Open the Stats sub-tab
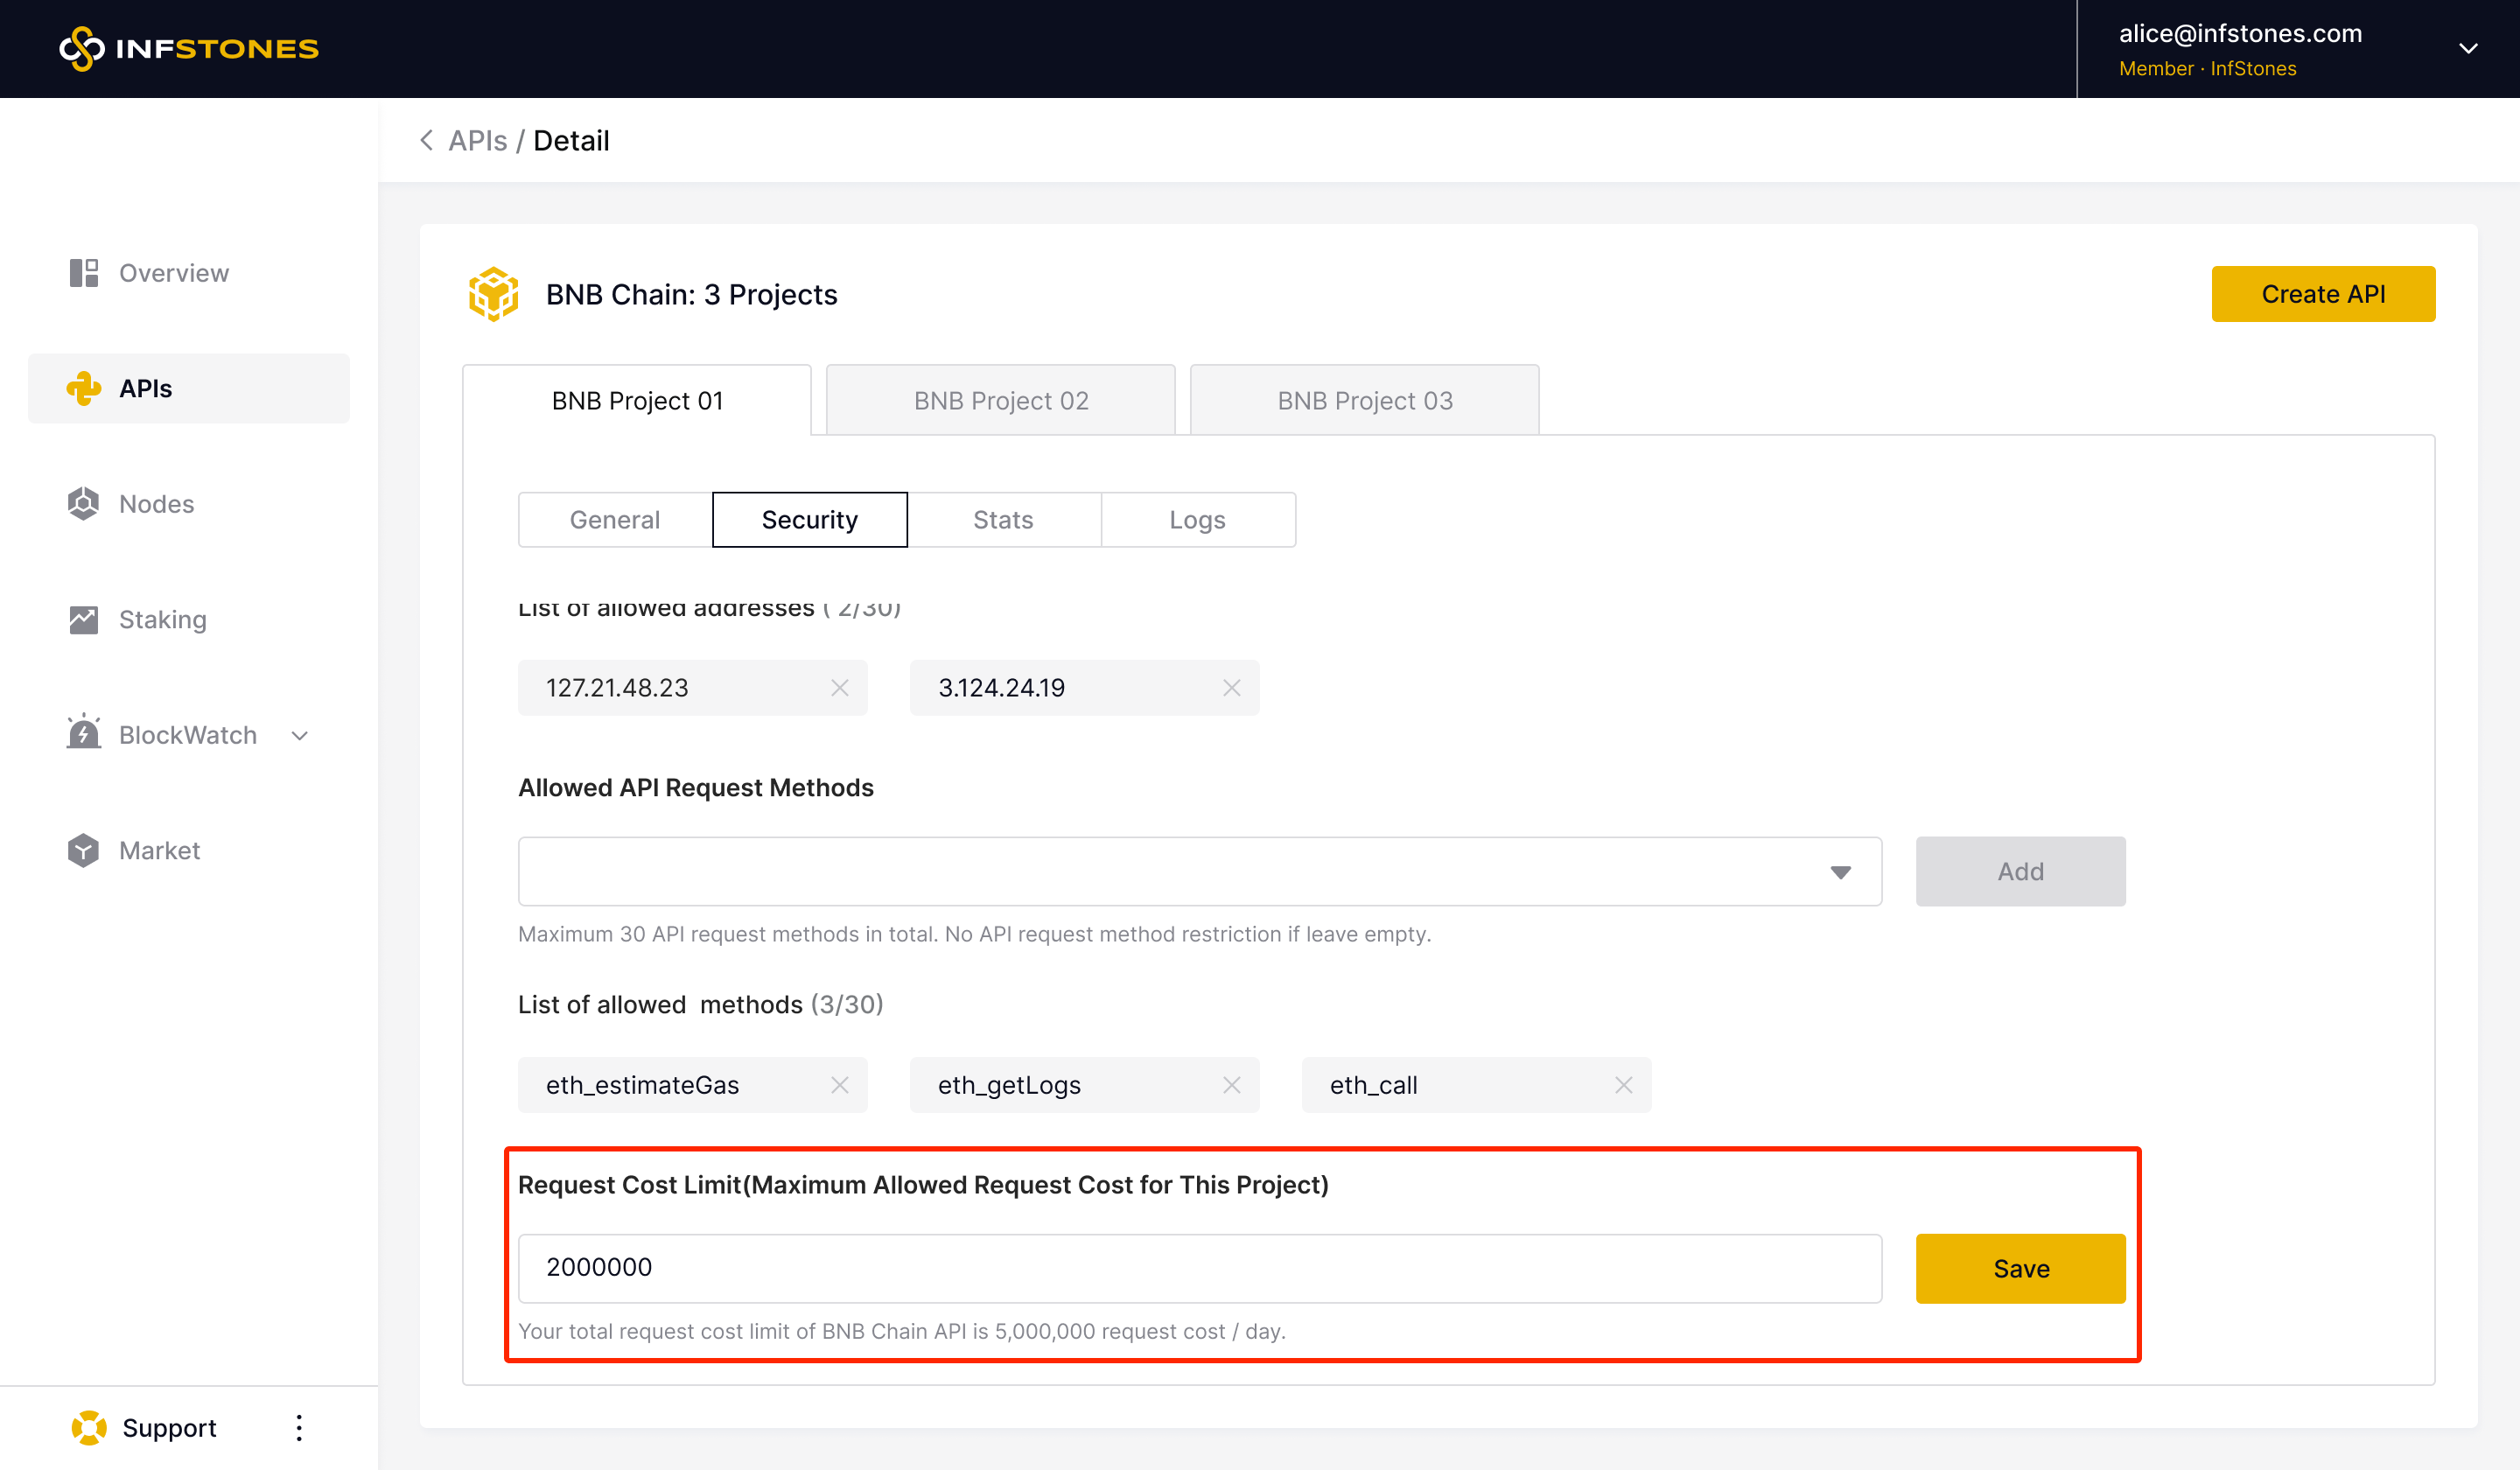The image size is (2520, 1470). (1003, 520)
